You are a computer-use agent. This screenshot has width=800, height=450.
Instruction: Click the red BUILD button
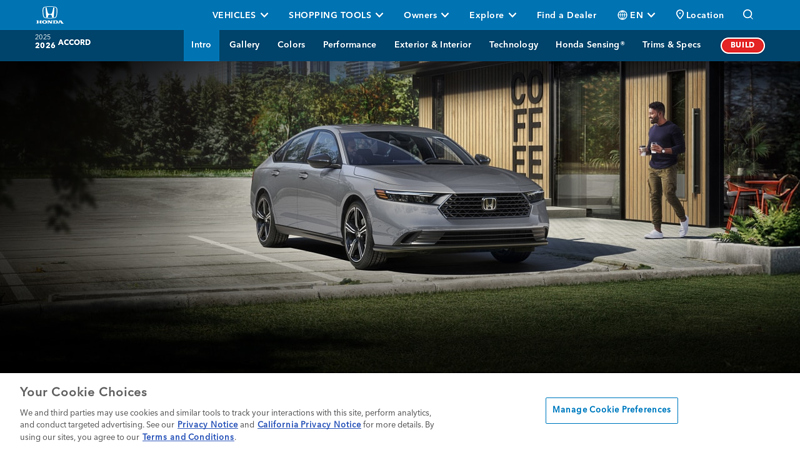coord(742,45)
